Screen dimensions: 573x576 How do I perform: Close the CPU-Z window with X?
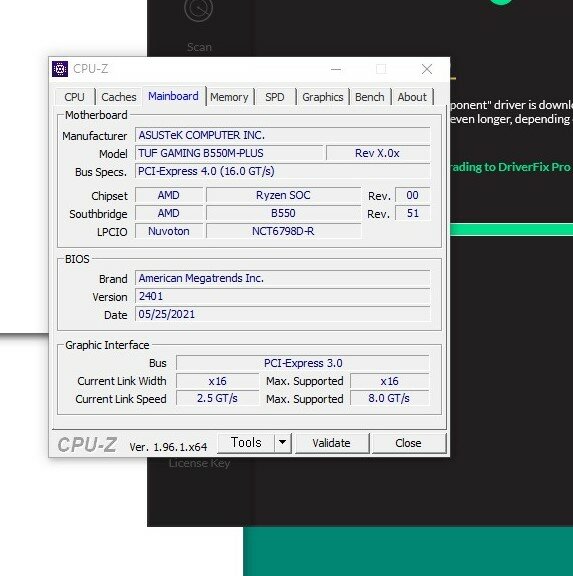[x=427, y=69]
